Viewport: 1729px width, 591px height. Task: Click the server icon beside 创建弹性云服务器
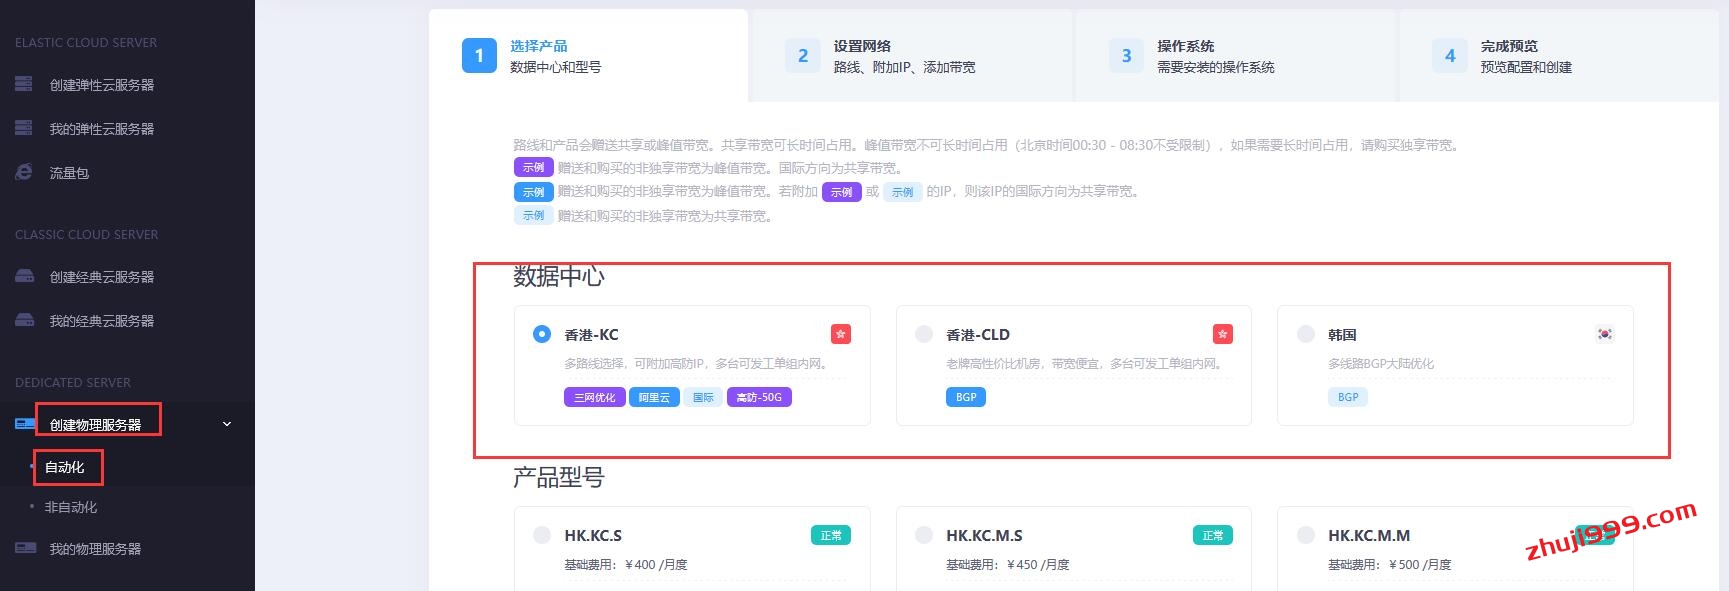(x=24, y=84)
